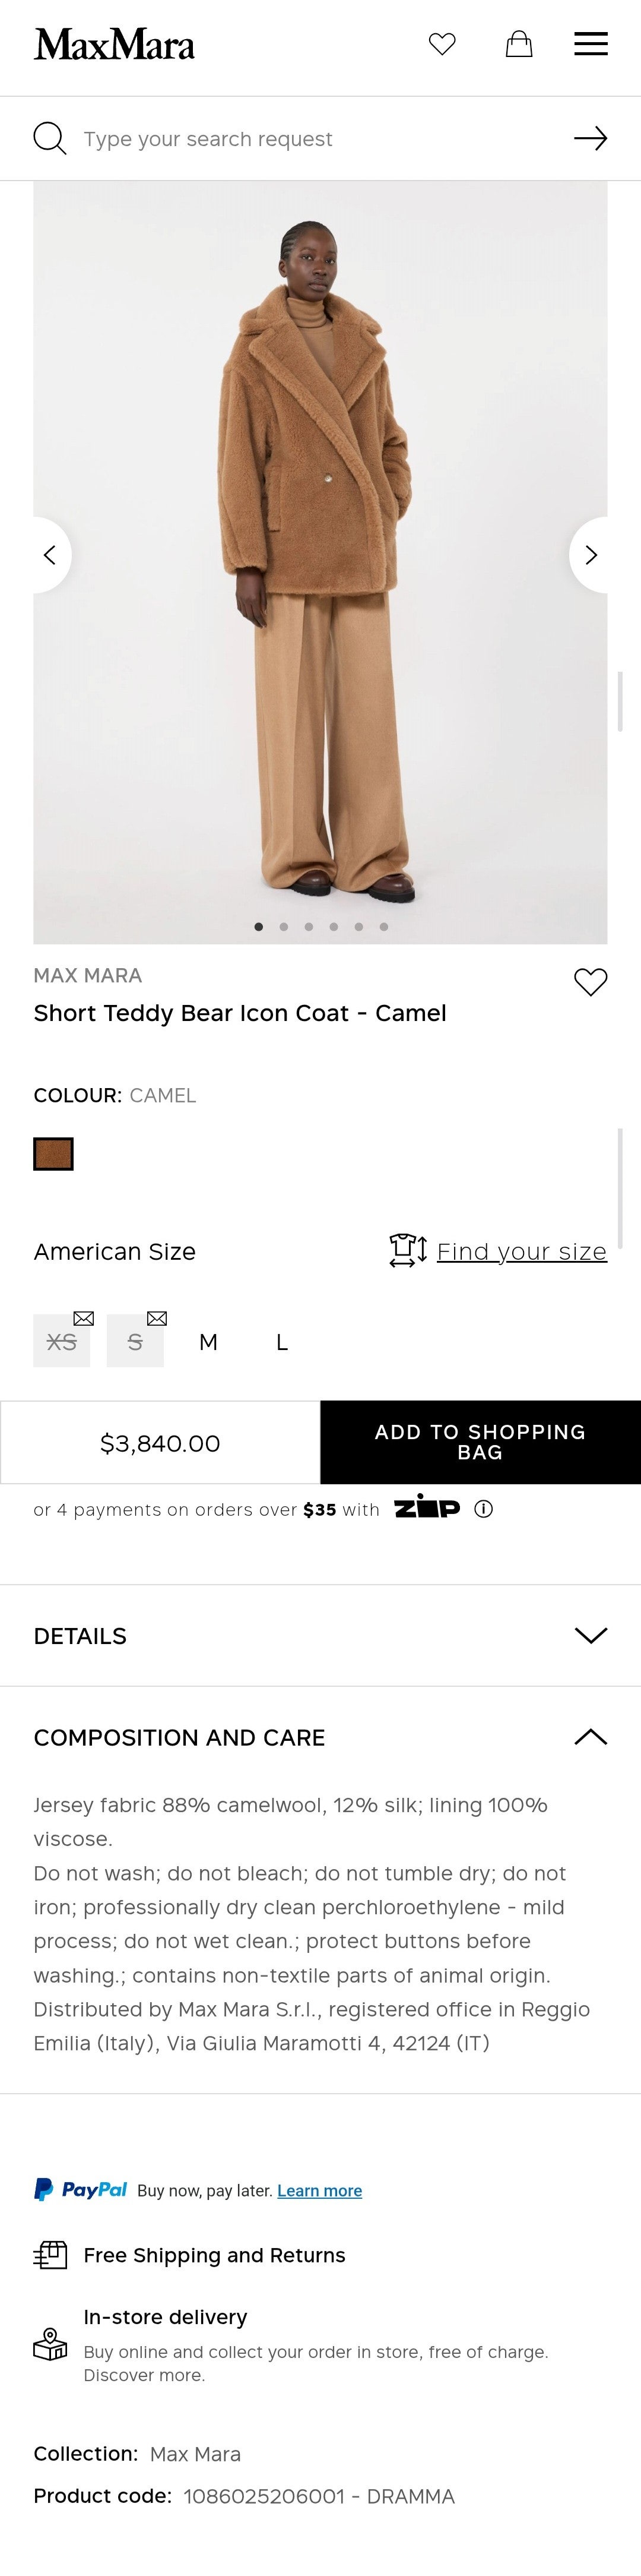Click Add to Shopping Bag

(480, 1442)
